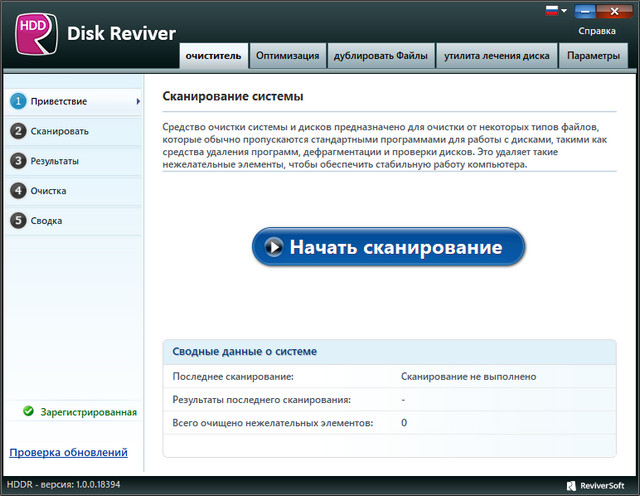
Task: Click the play icon on the scan button
Action: (272, 247)
